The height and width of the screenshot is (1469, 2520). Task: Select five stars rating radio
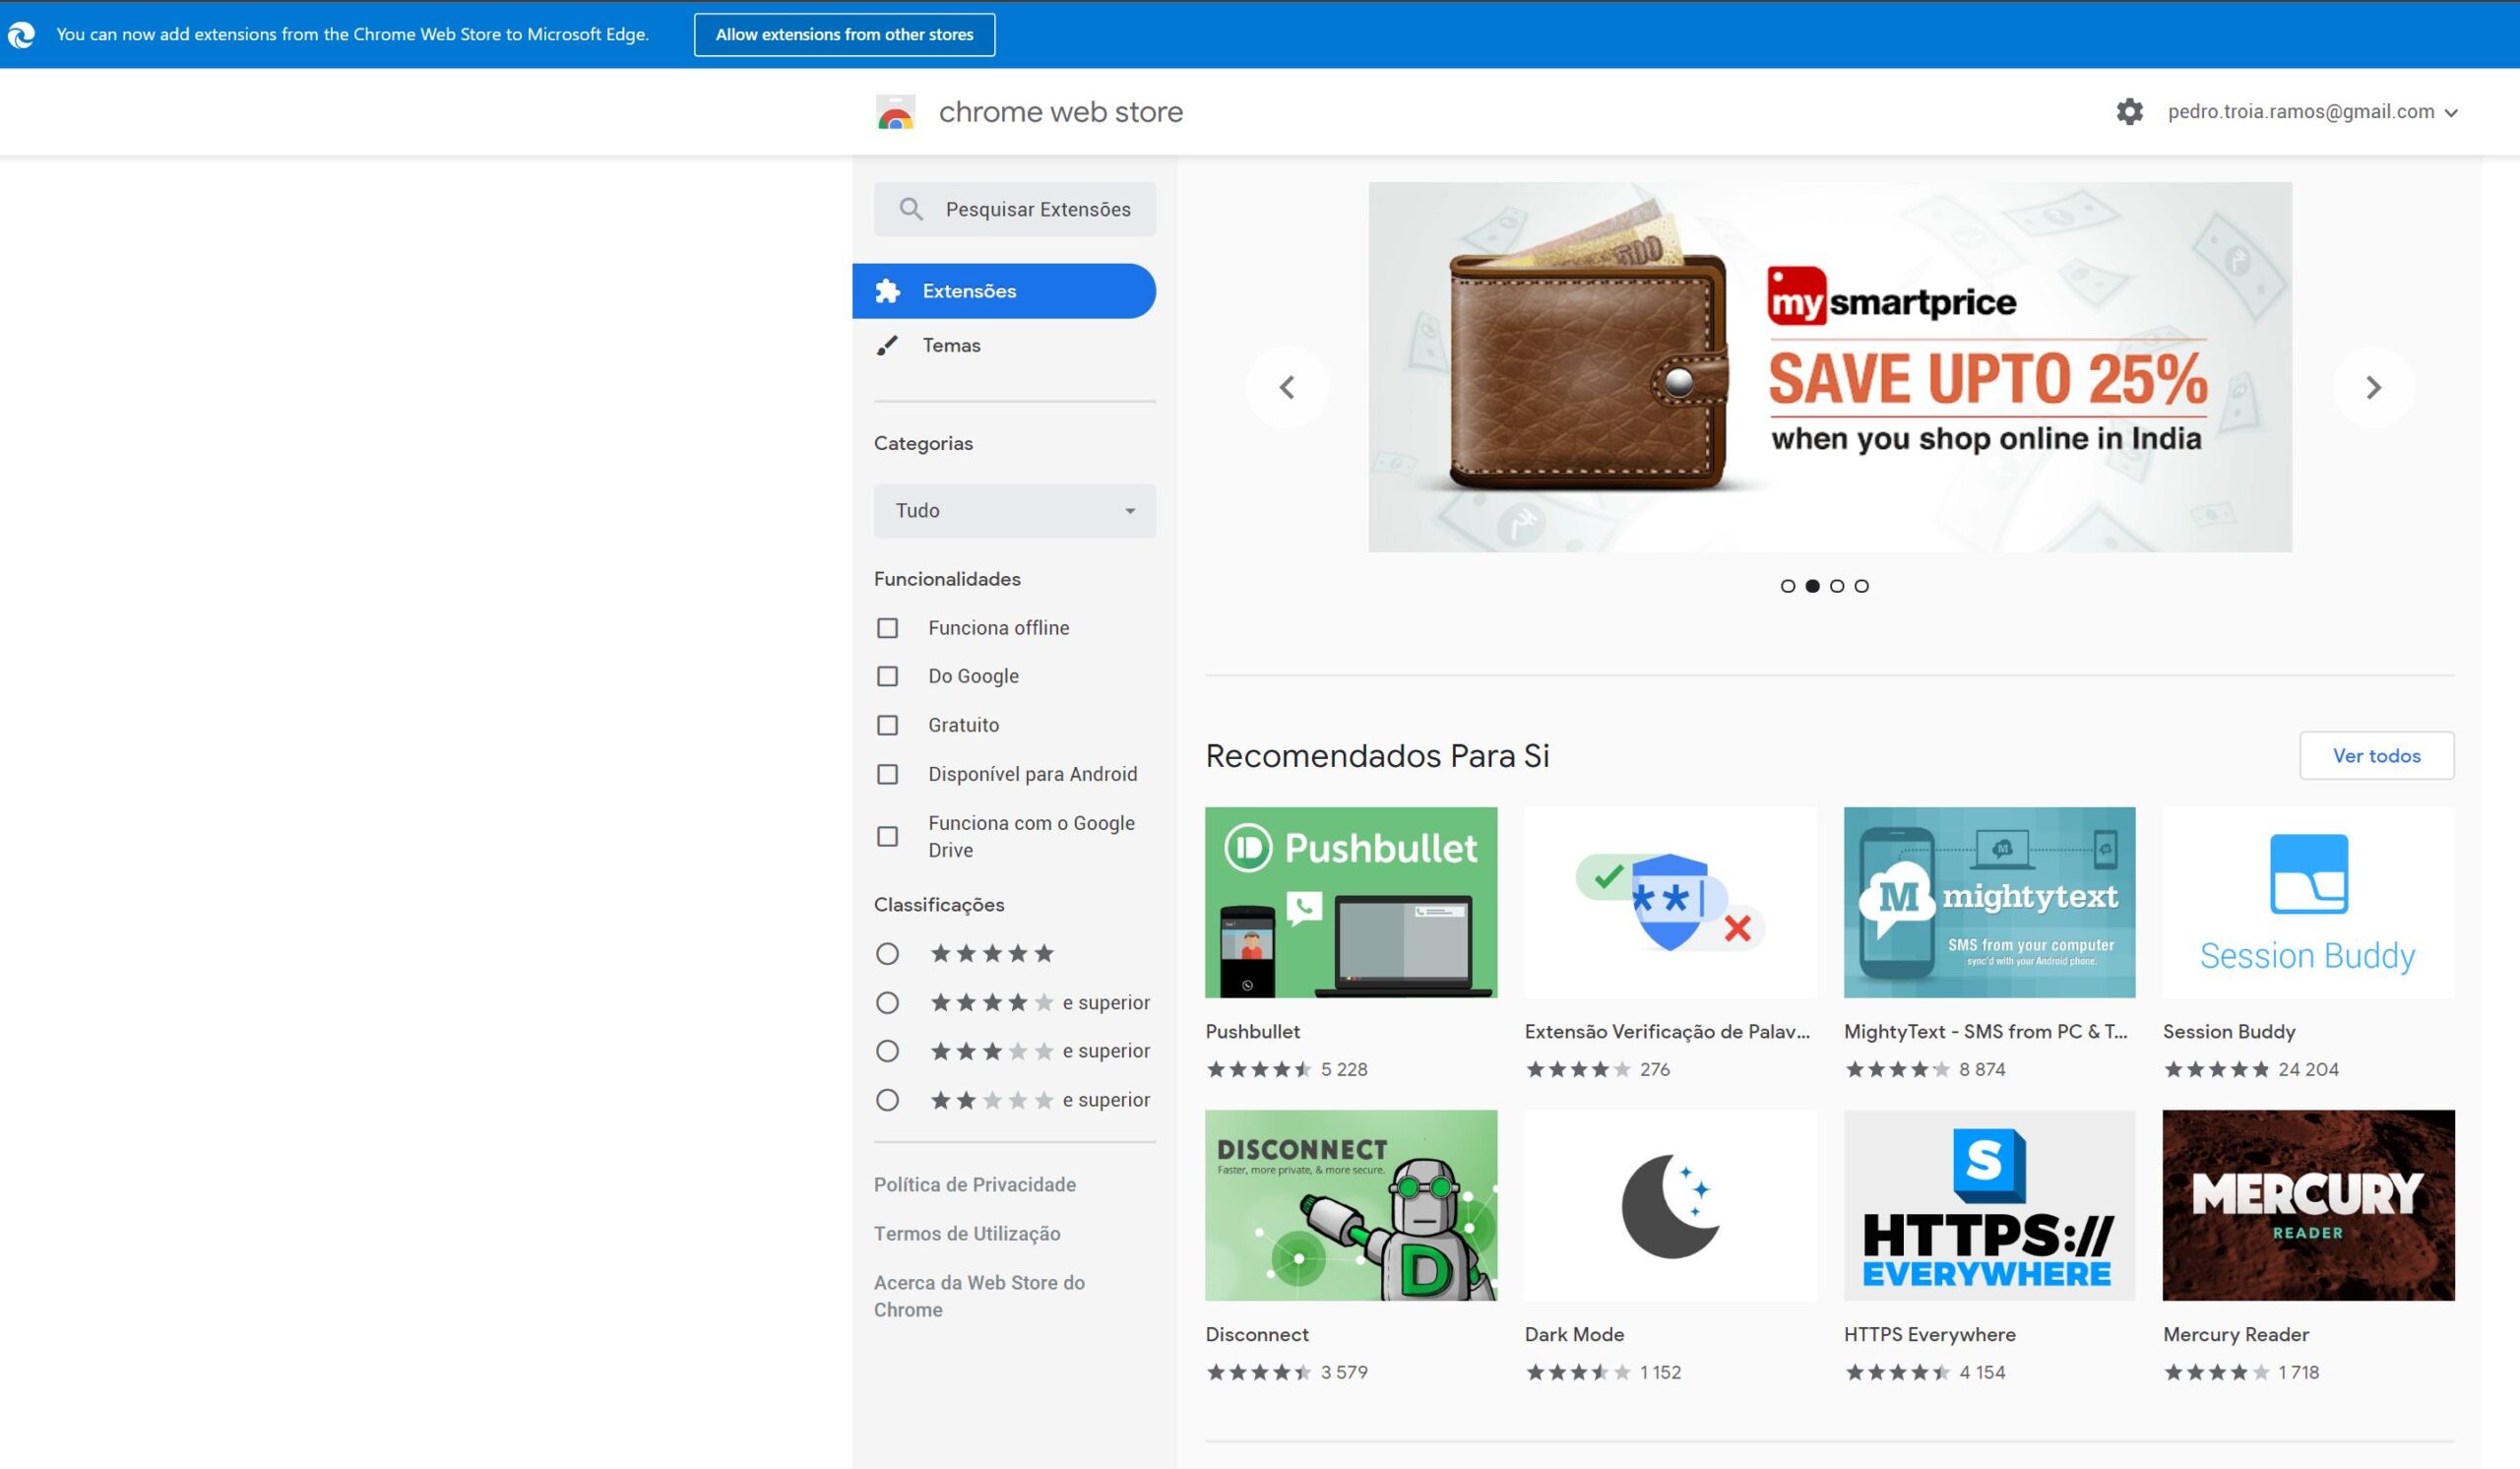(x=887, y=954)
